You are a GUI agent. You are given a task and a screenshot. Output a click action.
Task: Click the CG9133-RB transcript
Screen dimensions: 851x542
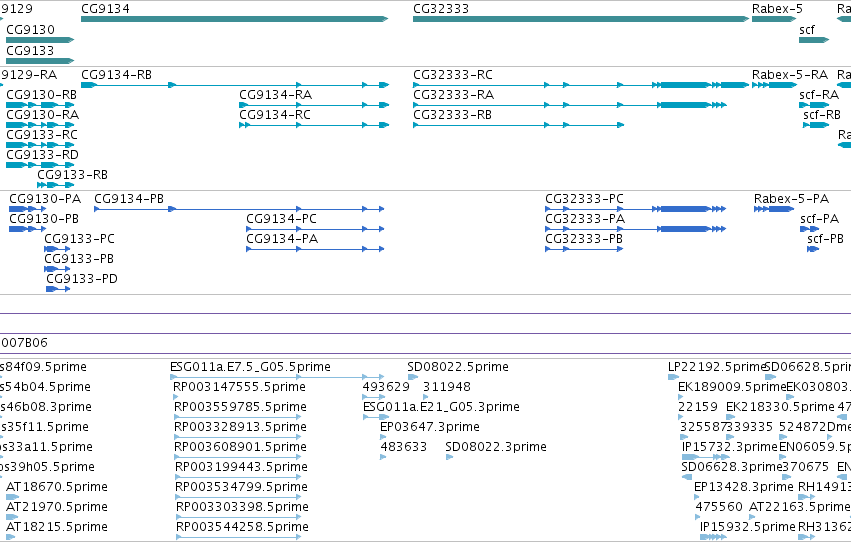coord(55,185)
